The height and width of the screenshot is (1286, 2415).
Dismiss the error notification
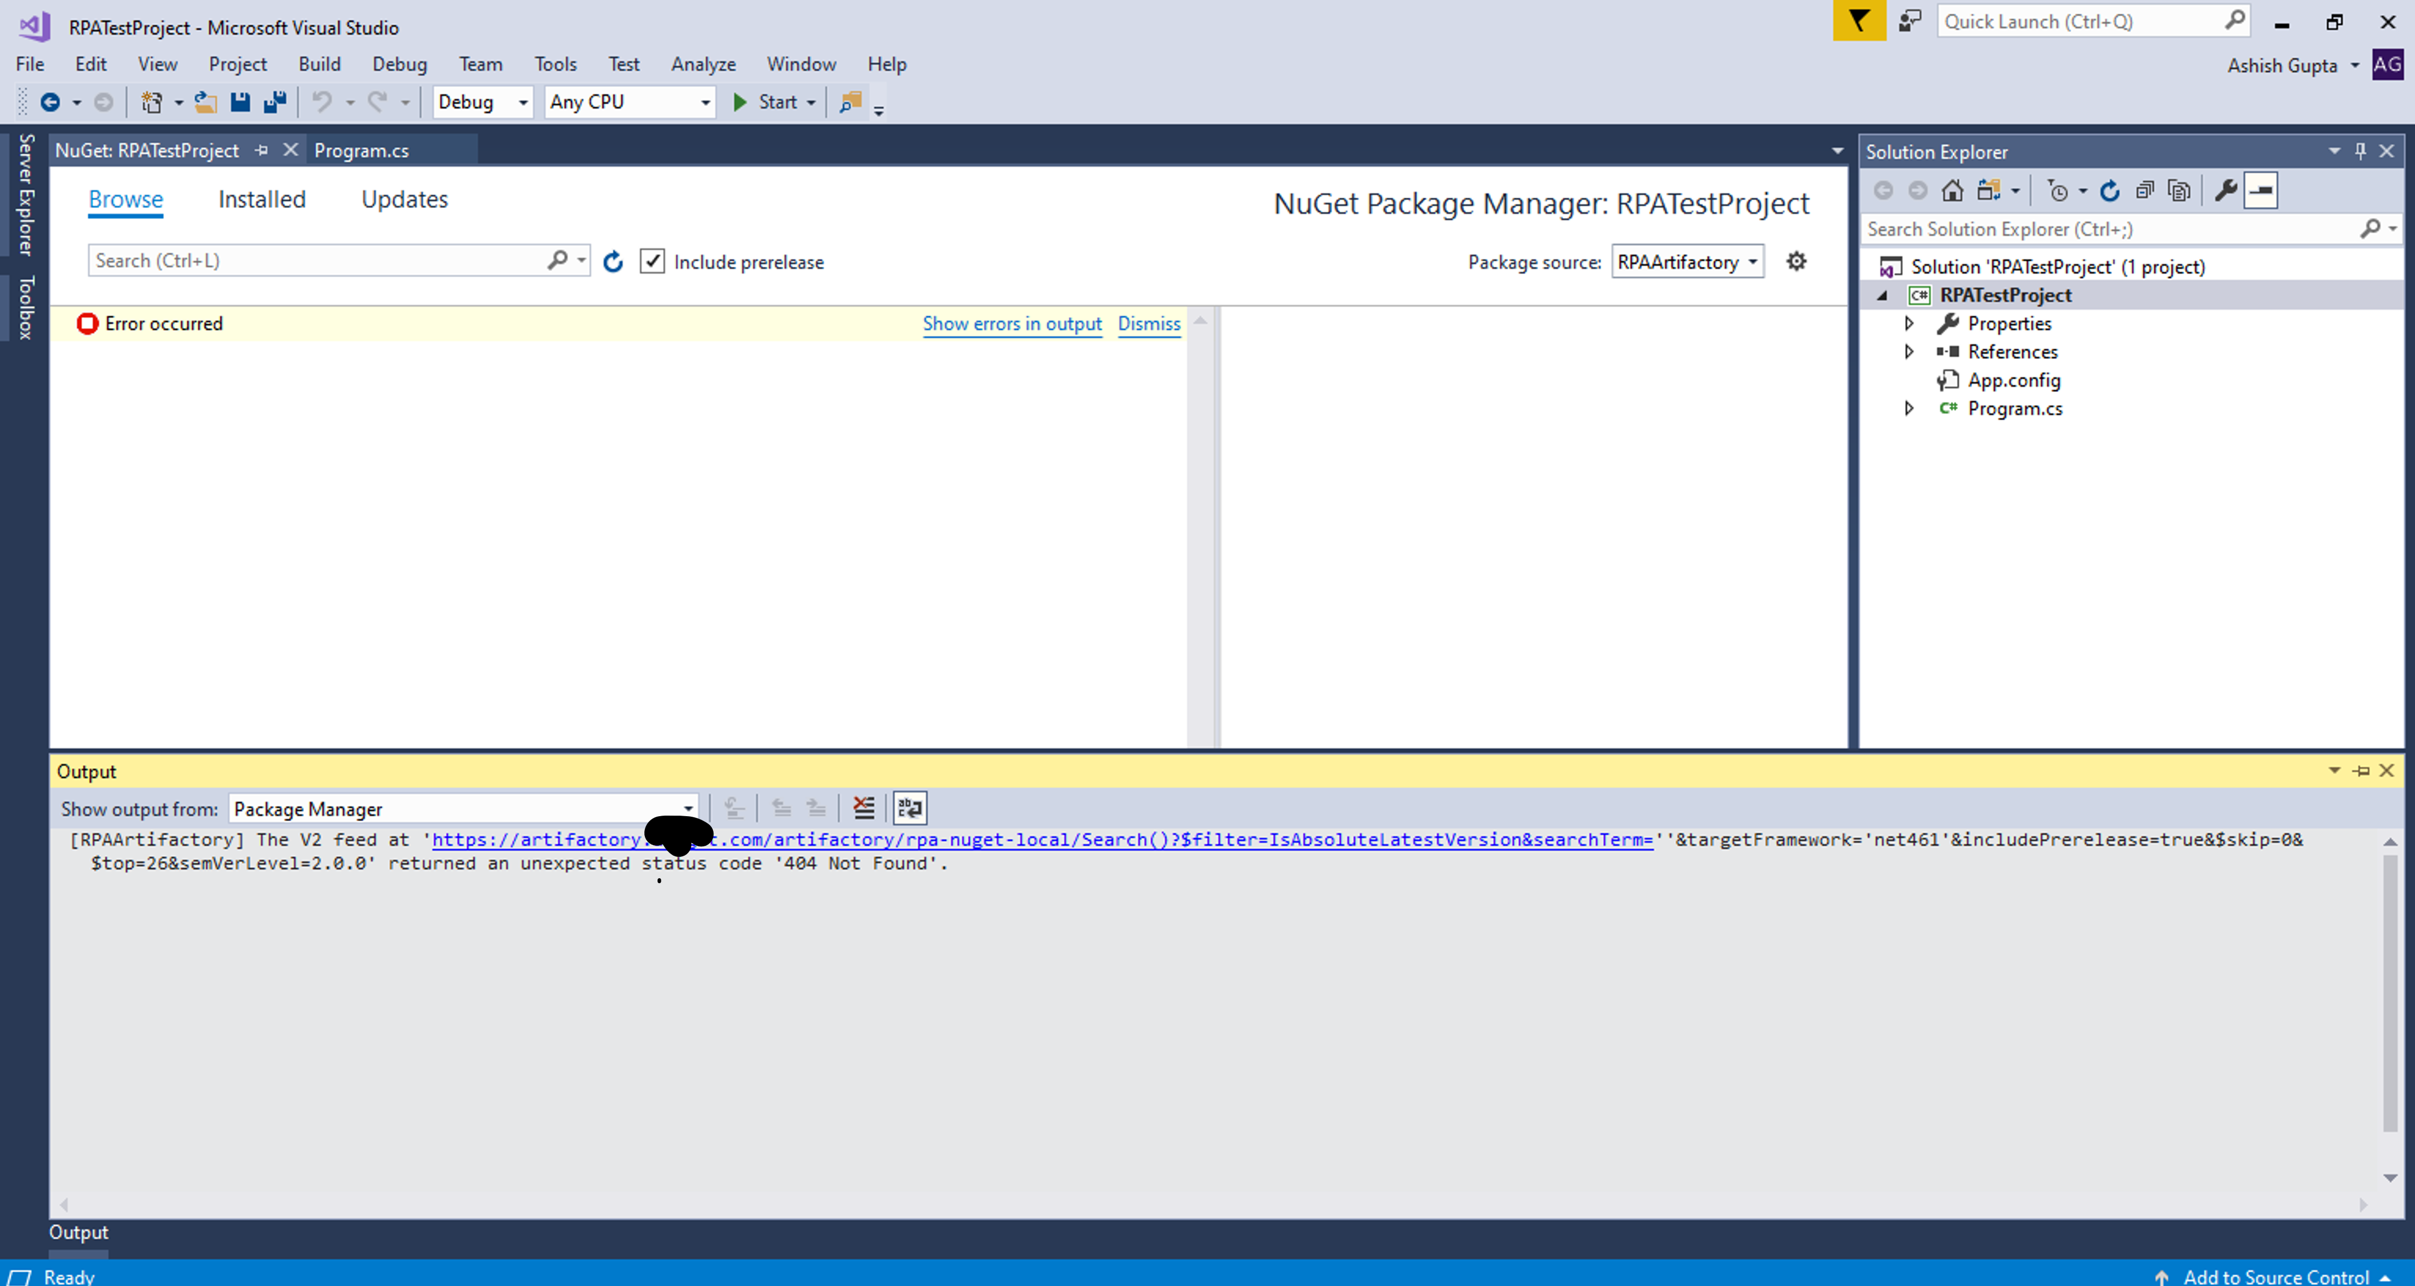tap(1148, 323)
